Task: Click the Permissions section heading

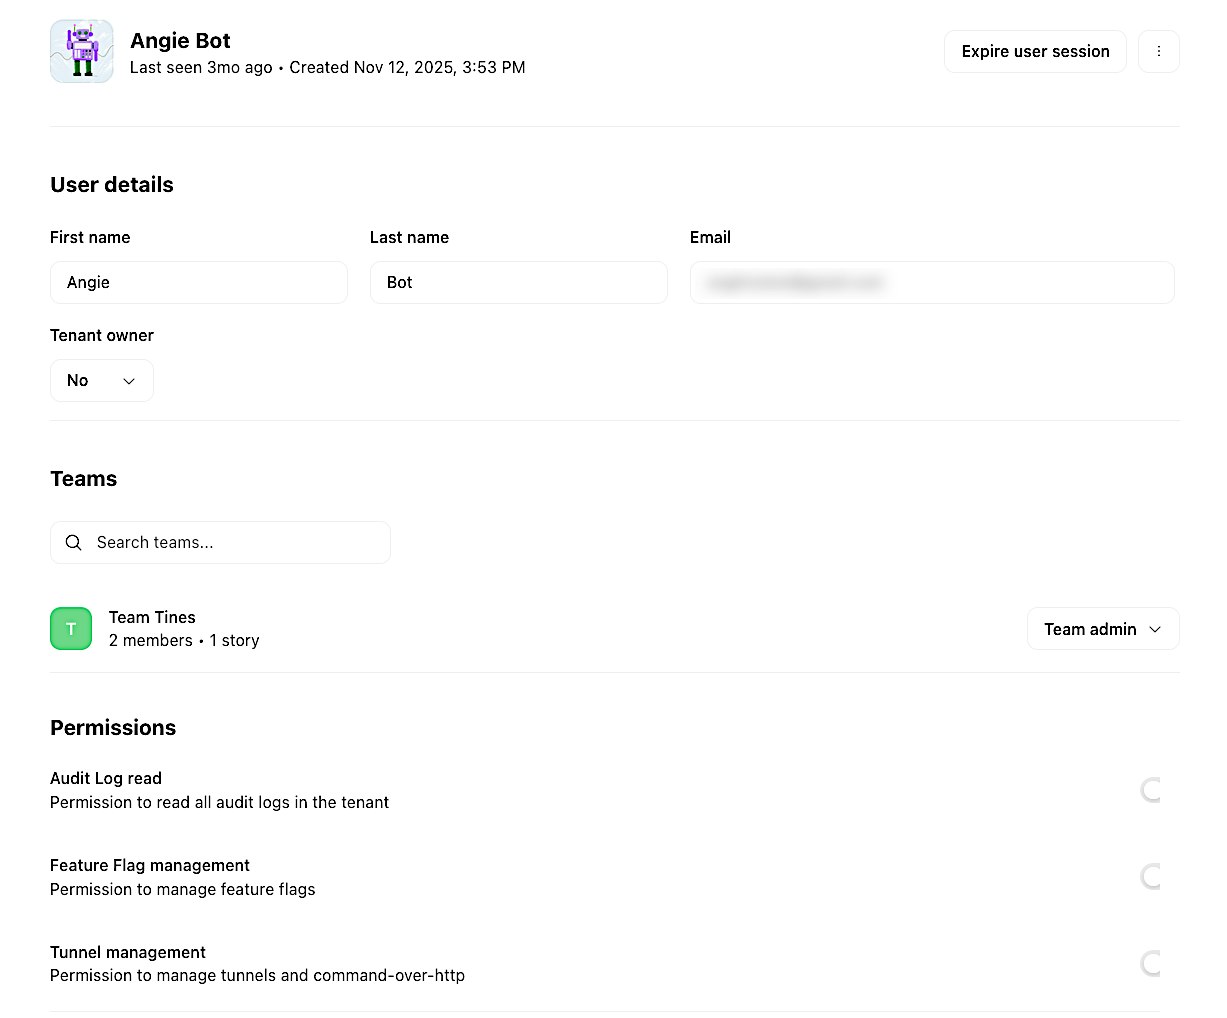Action: [113, 728]
